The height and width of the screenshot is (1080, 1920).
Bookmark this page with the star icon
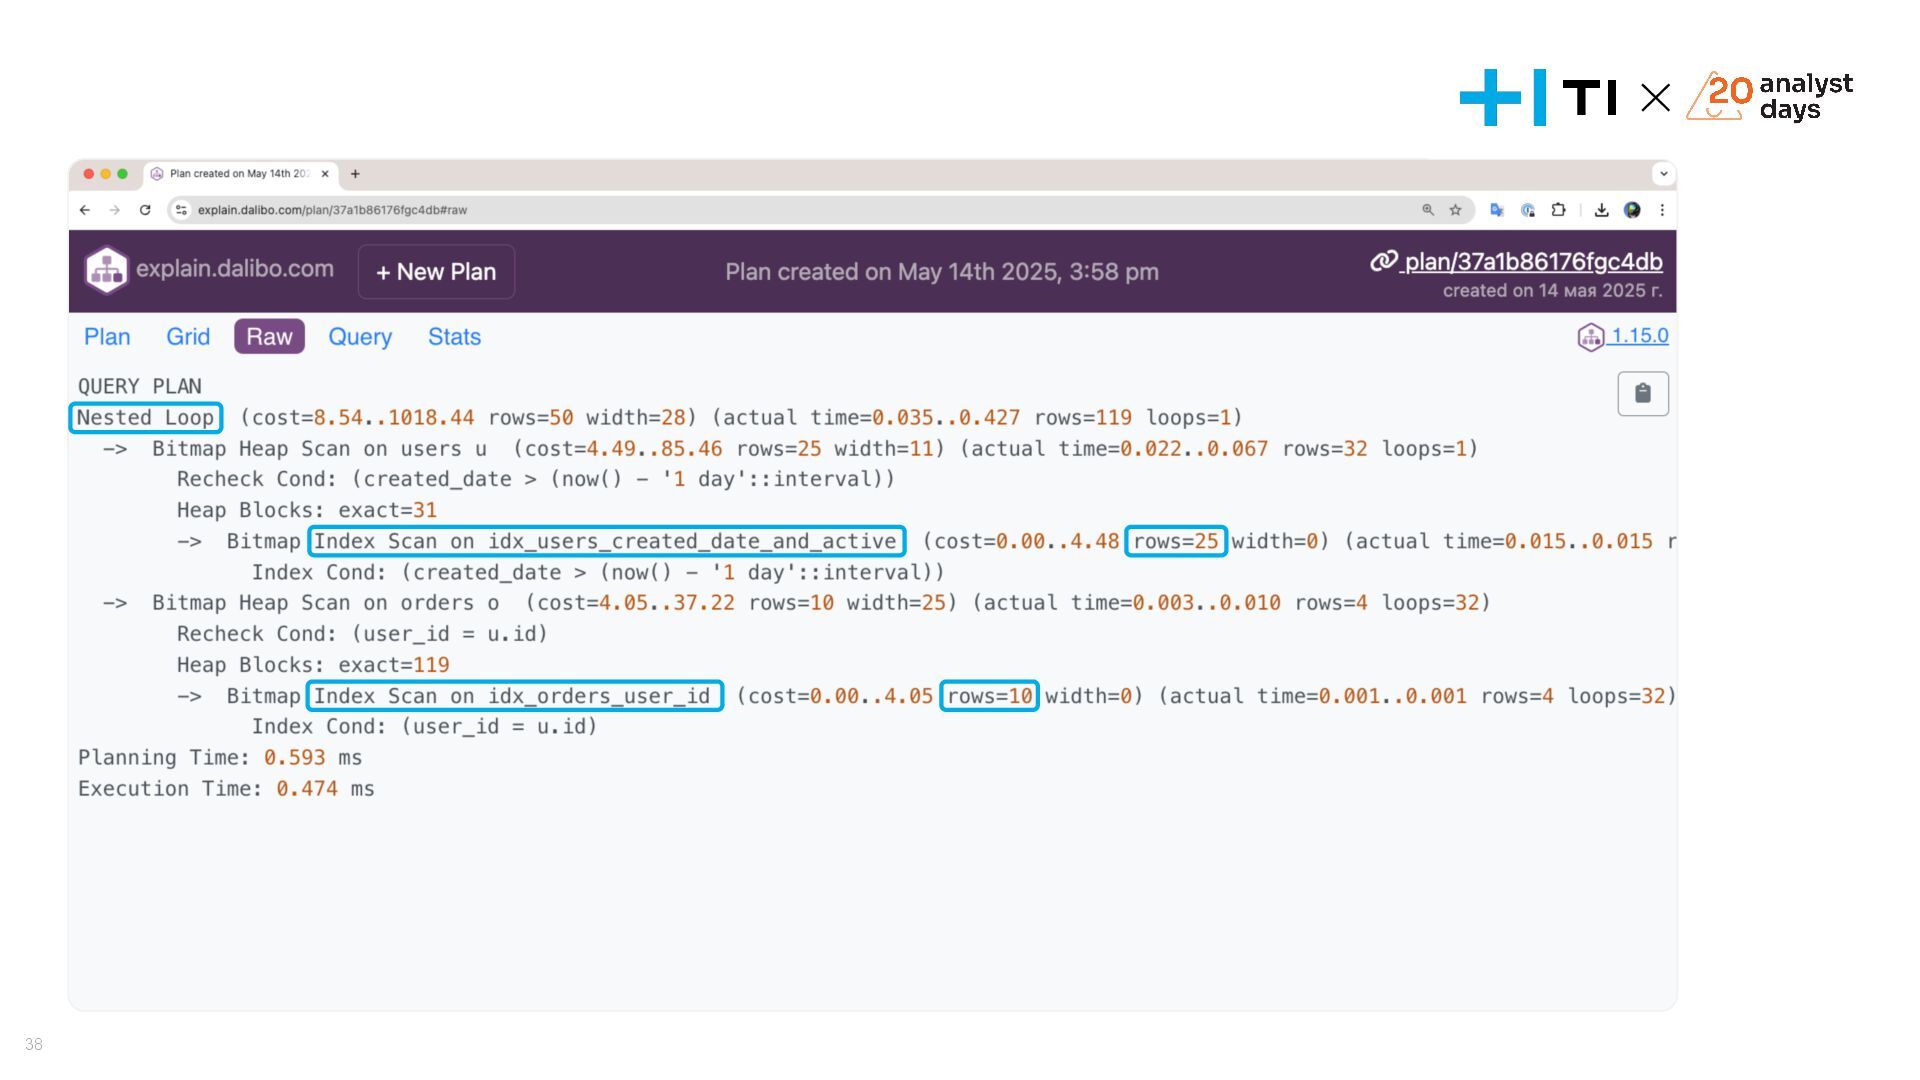(1456, 210)
